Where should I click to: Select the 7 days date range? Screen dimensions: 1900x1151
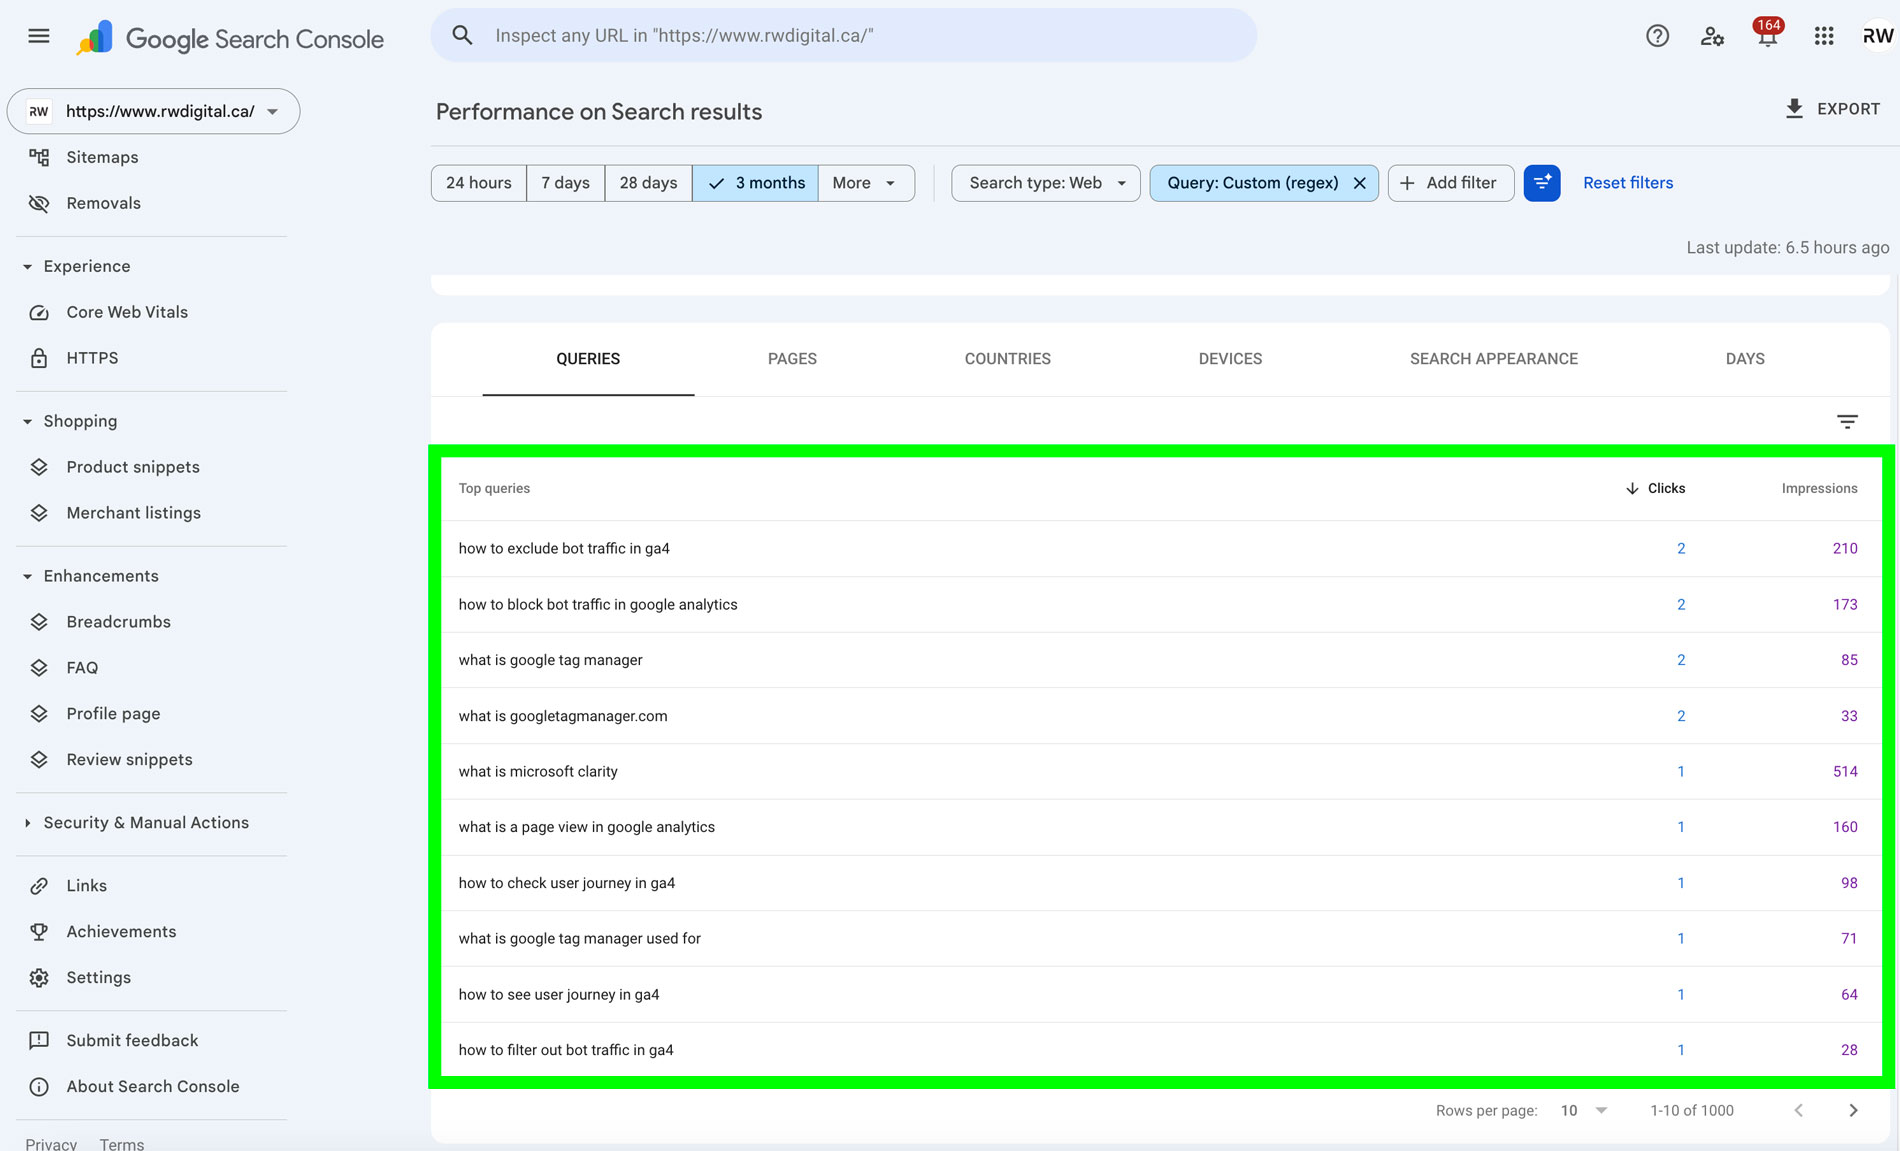(x=565, y=183)
